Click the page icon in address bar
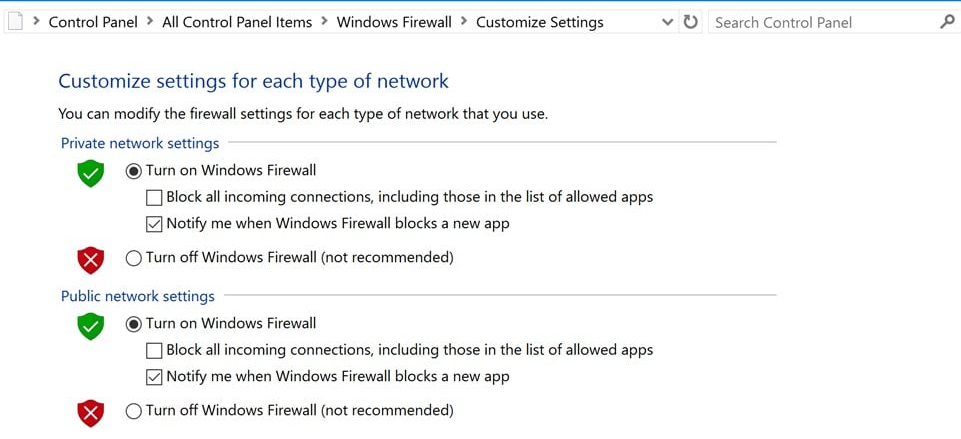The height and width of the screenshot is (439, 961). click(x=13, y=22)
